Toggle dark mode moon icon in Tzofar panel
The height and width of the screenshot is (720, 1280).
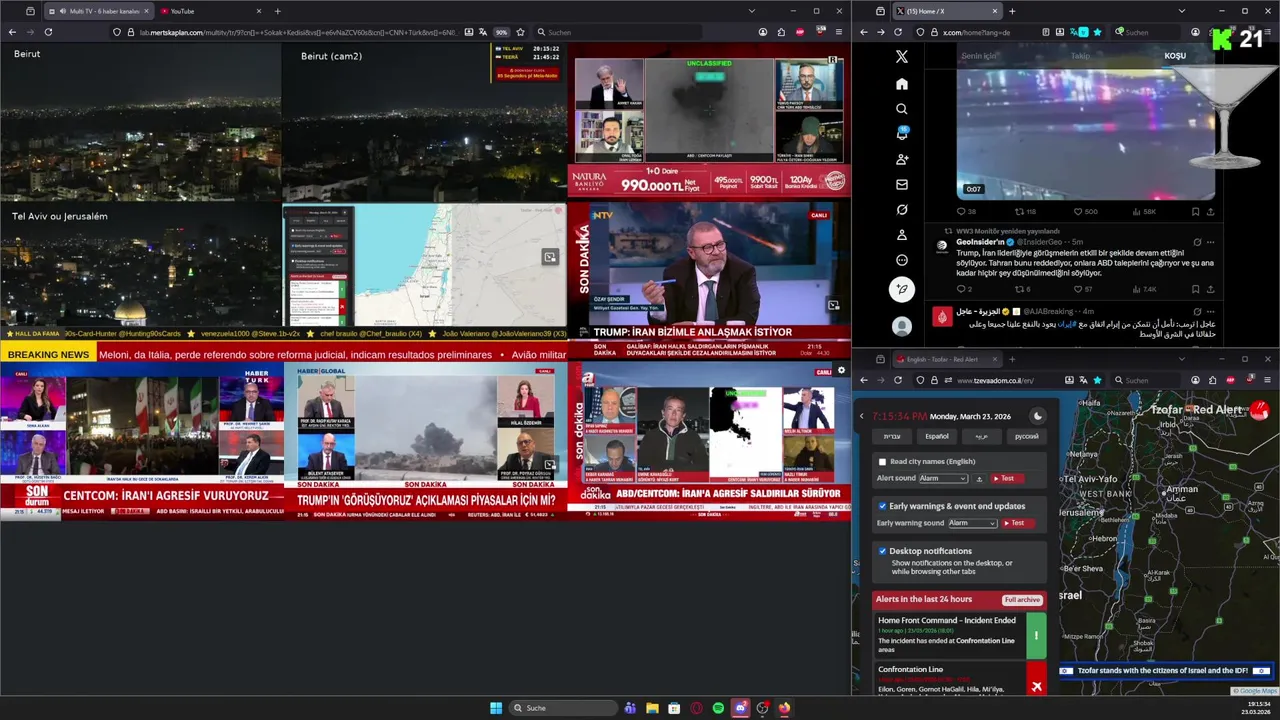tap(1037, 416)
